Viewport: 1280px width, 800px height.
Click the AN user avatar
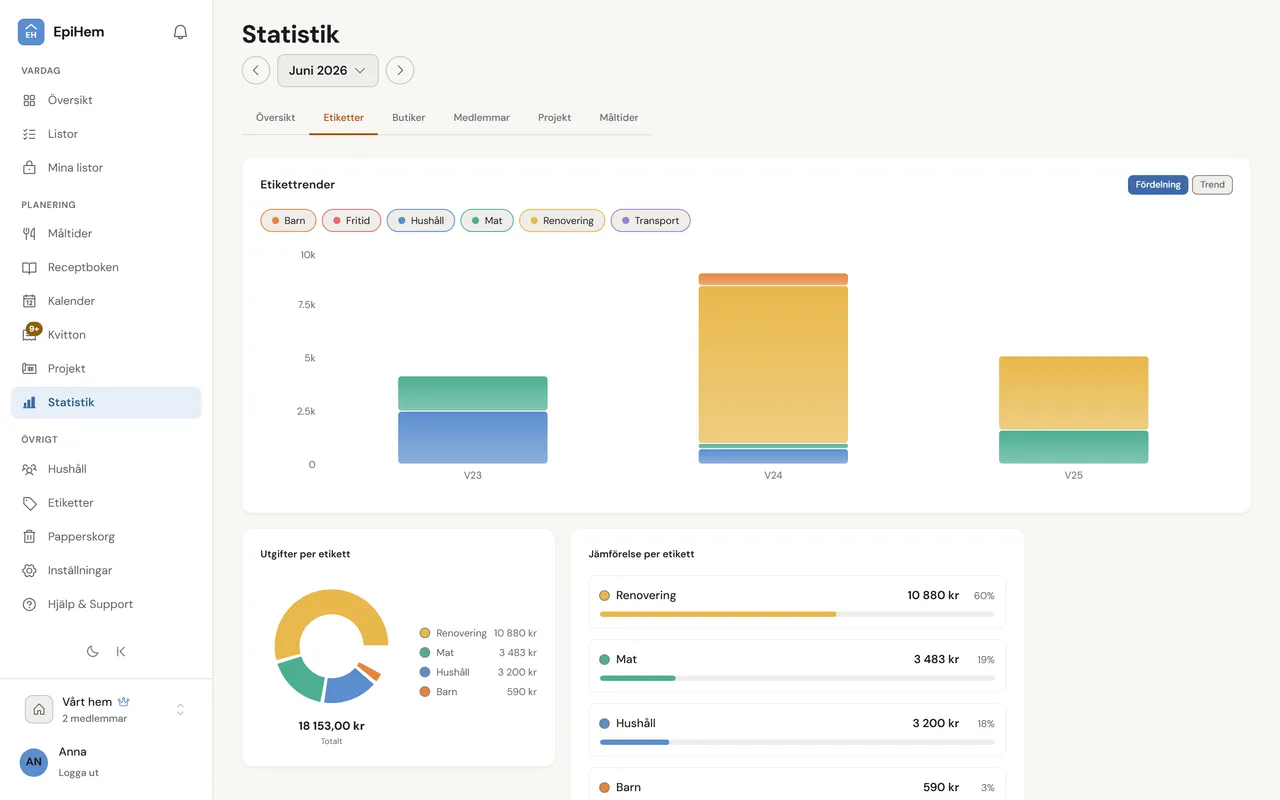(x=34, y=762)
